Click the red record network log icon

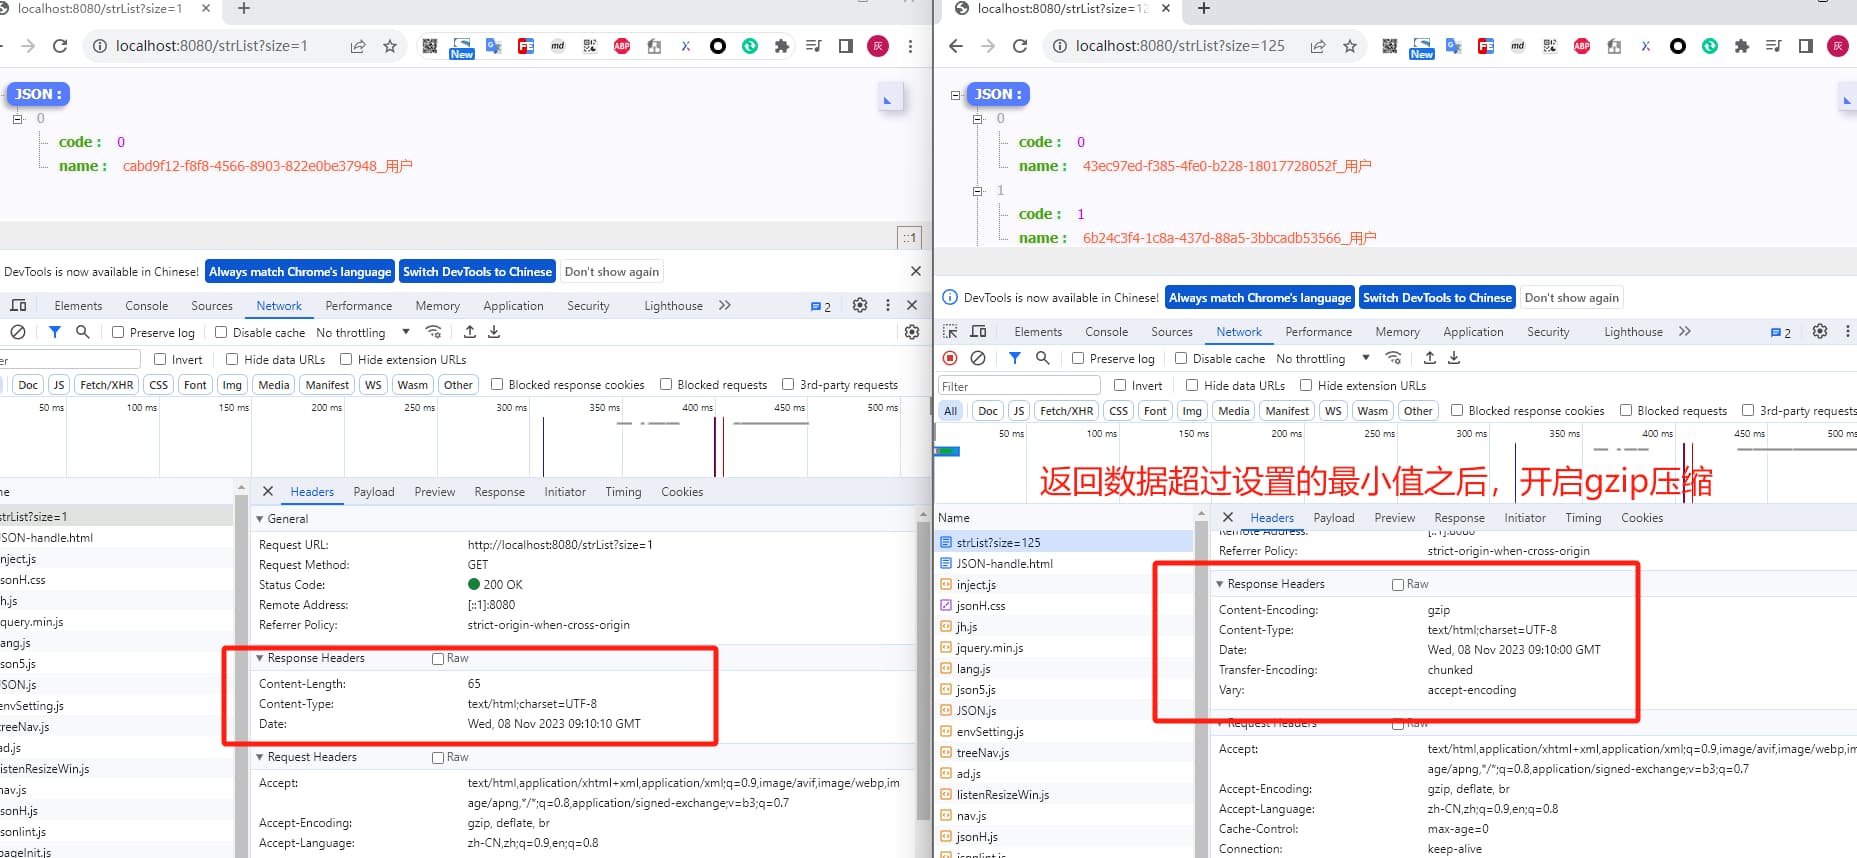point(950,358)
